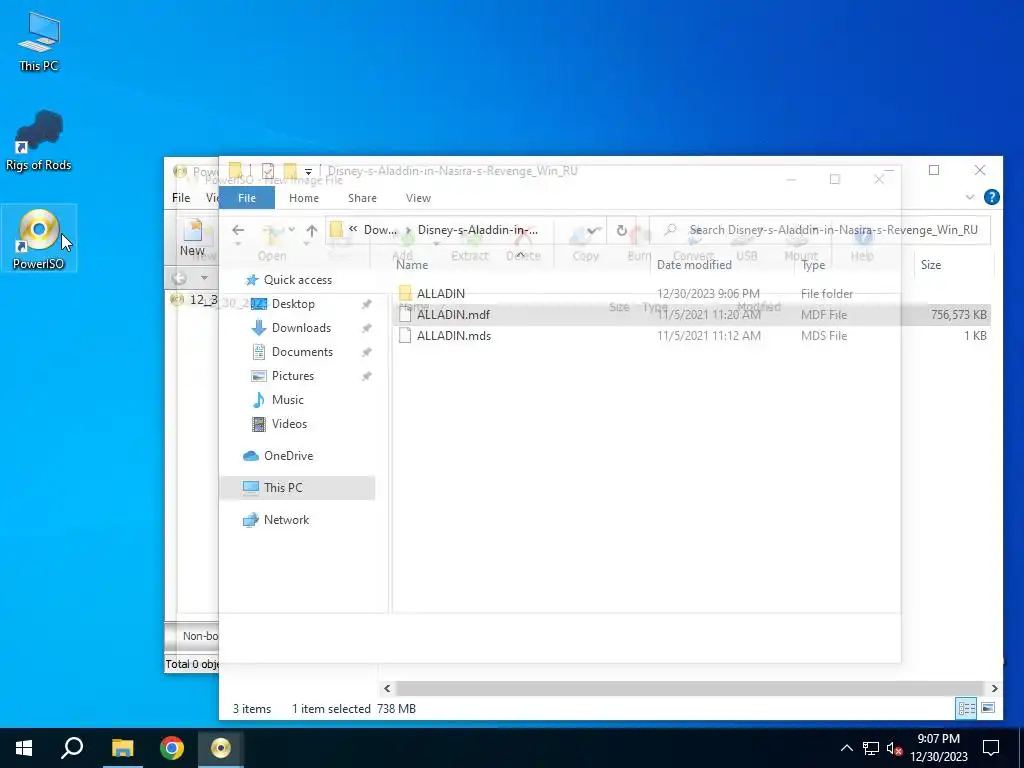Open Pictures in navigation pane
This screenshot has width=1024, height=768.
pos(293,376)
